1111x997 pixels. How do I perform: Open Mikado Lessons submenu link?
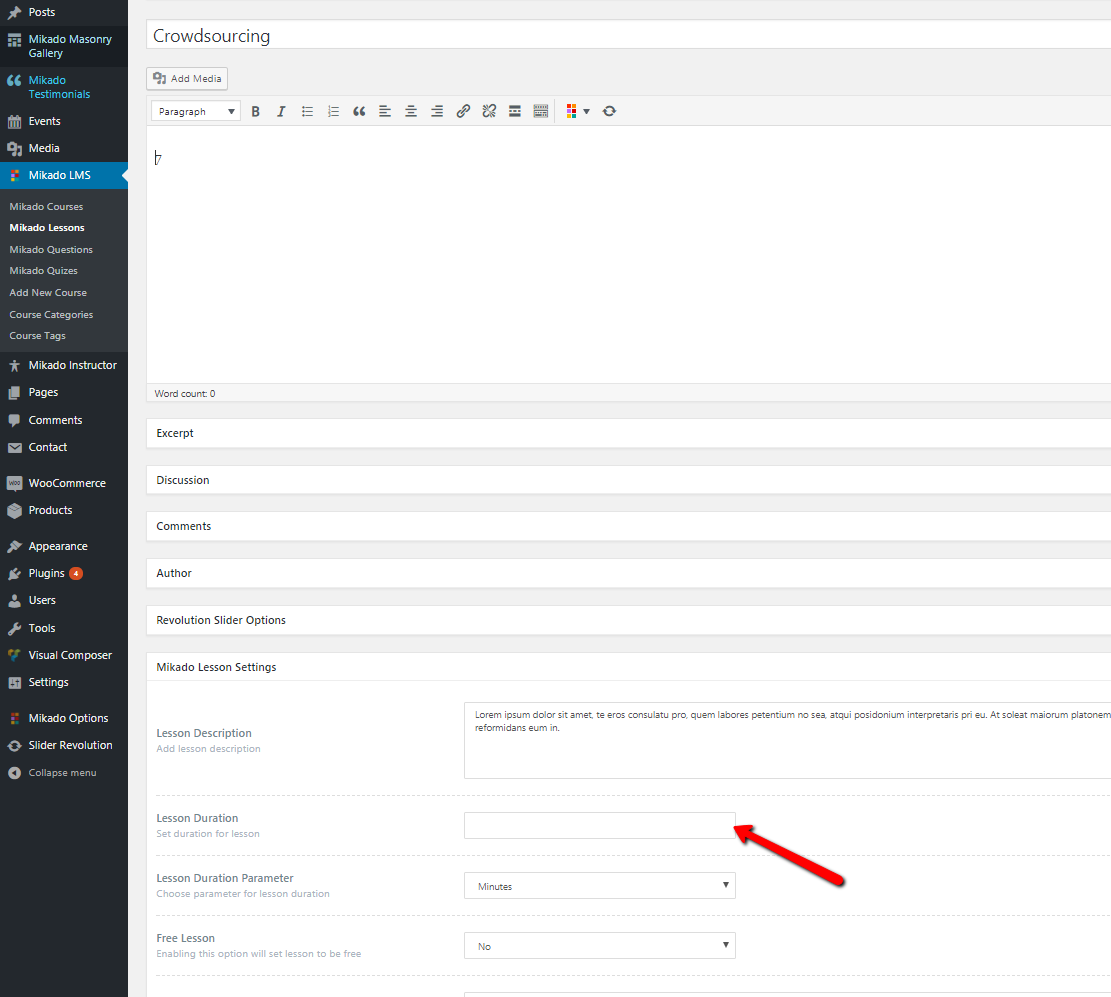click(x=47, y=227)
